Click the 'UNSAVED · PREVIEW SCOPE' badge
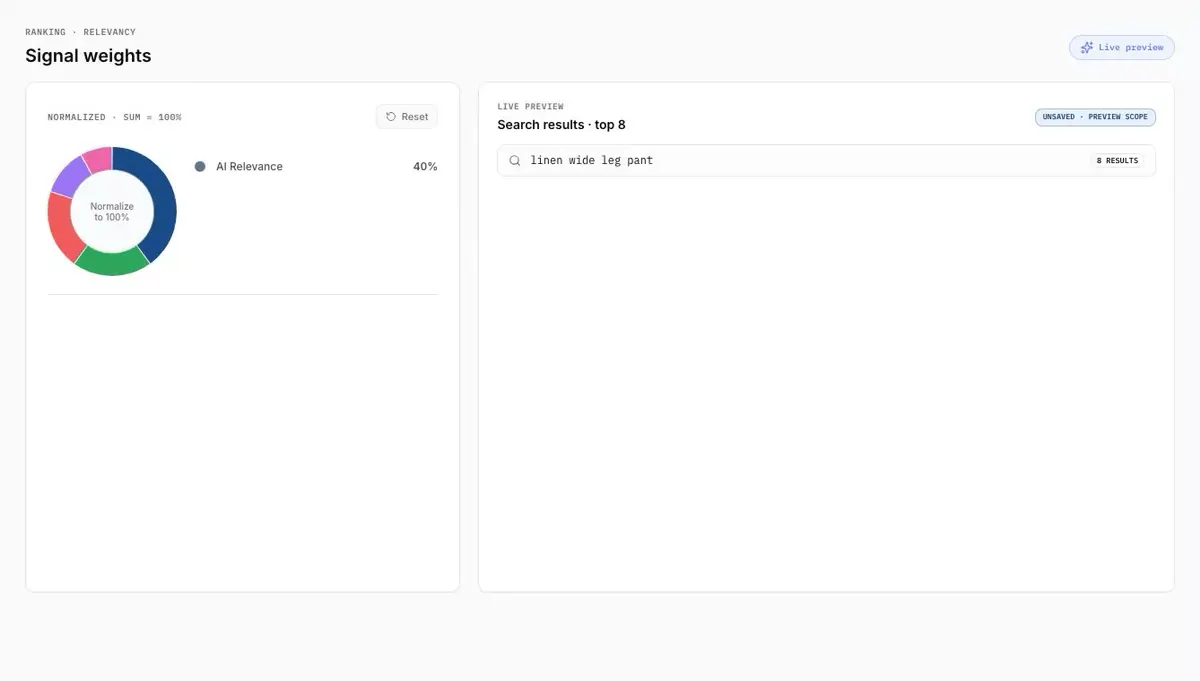This screenshot has height=681, width=1200. click(x=1095, y=117)
